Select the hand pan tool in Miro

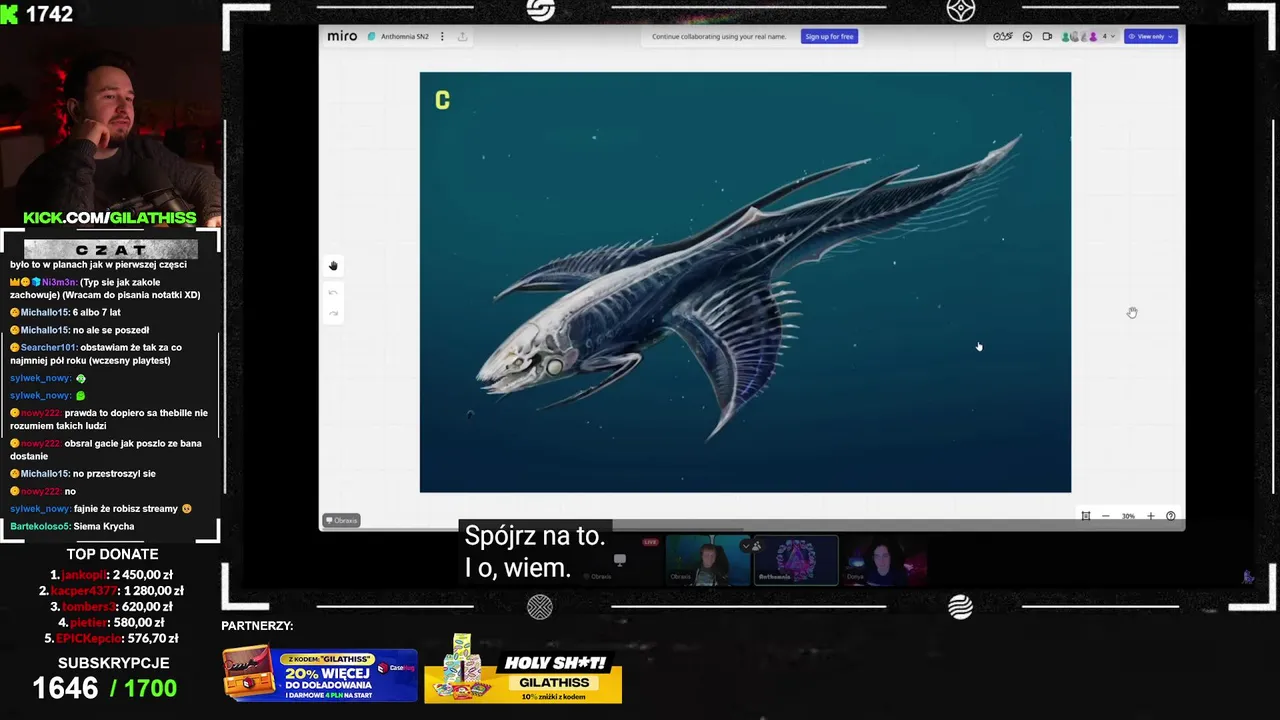click(333, 266)
